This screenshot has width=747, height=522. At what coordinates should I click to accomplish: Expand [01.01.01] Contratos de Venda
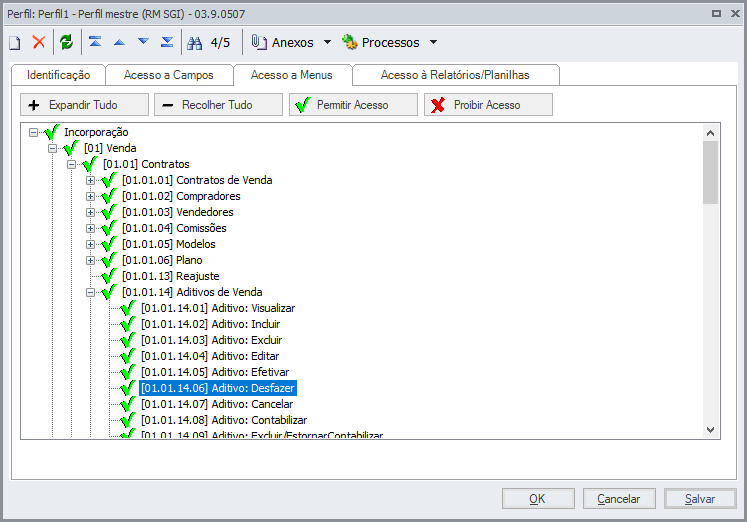[90, 181]
